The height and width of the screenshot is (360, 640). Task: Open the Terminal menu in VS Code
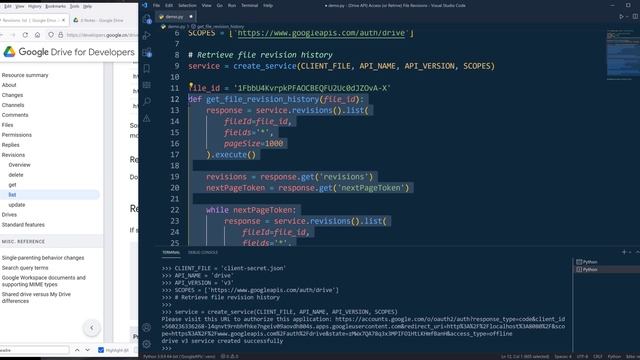click(x=249, y=6)
